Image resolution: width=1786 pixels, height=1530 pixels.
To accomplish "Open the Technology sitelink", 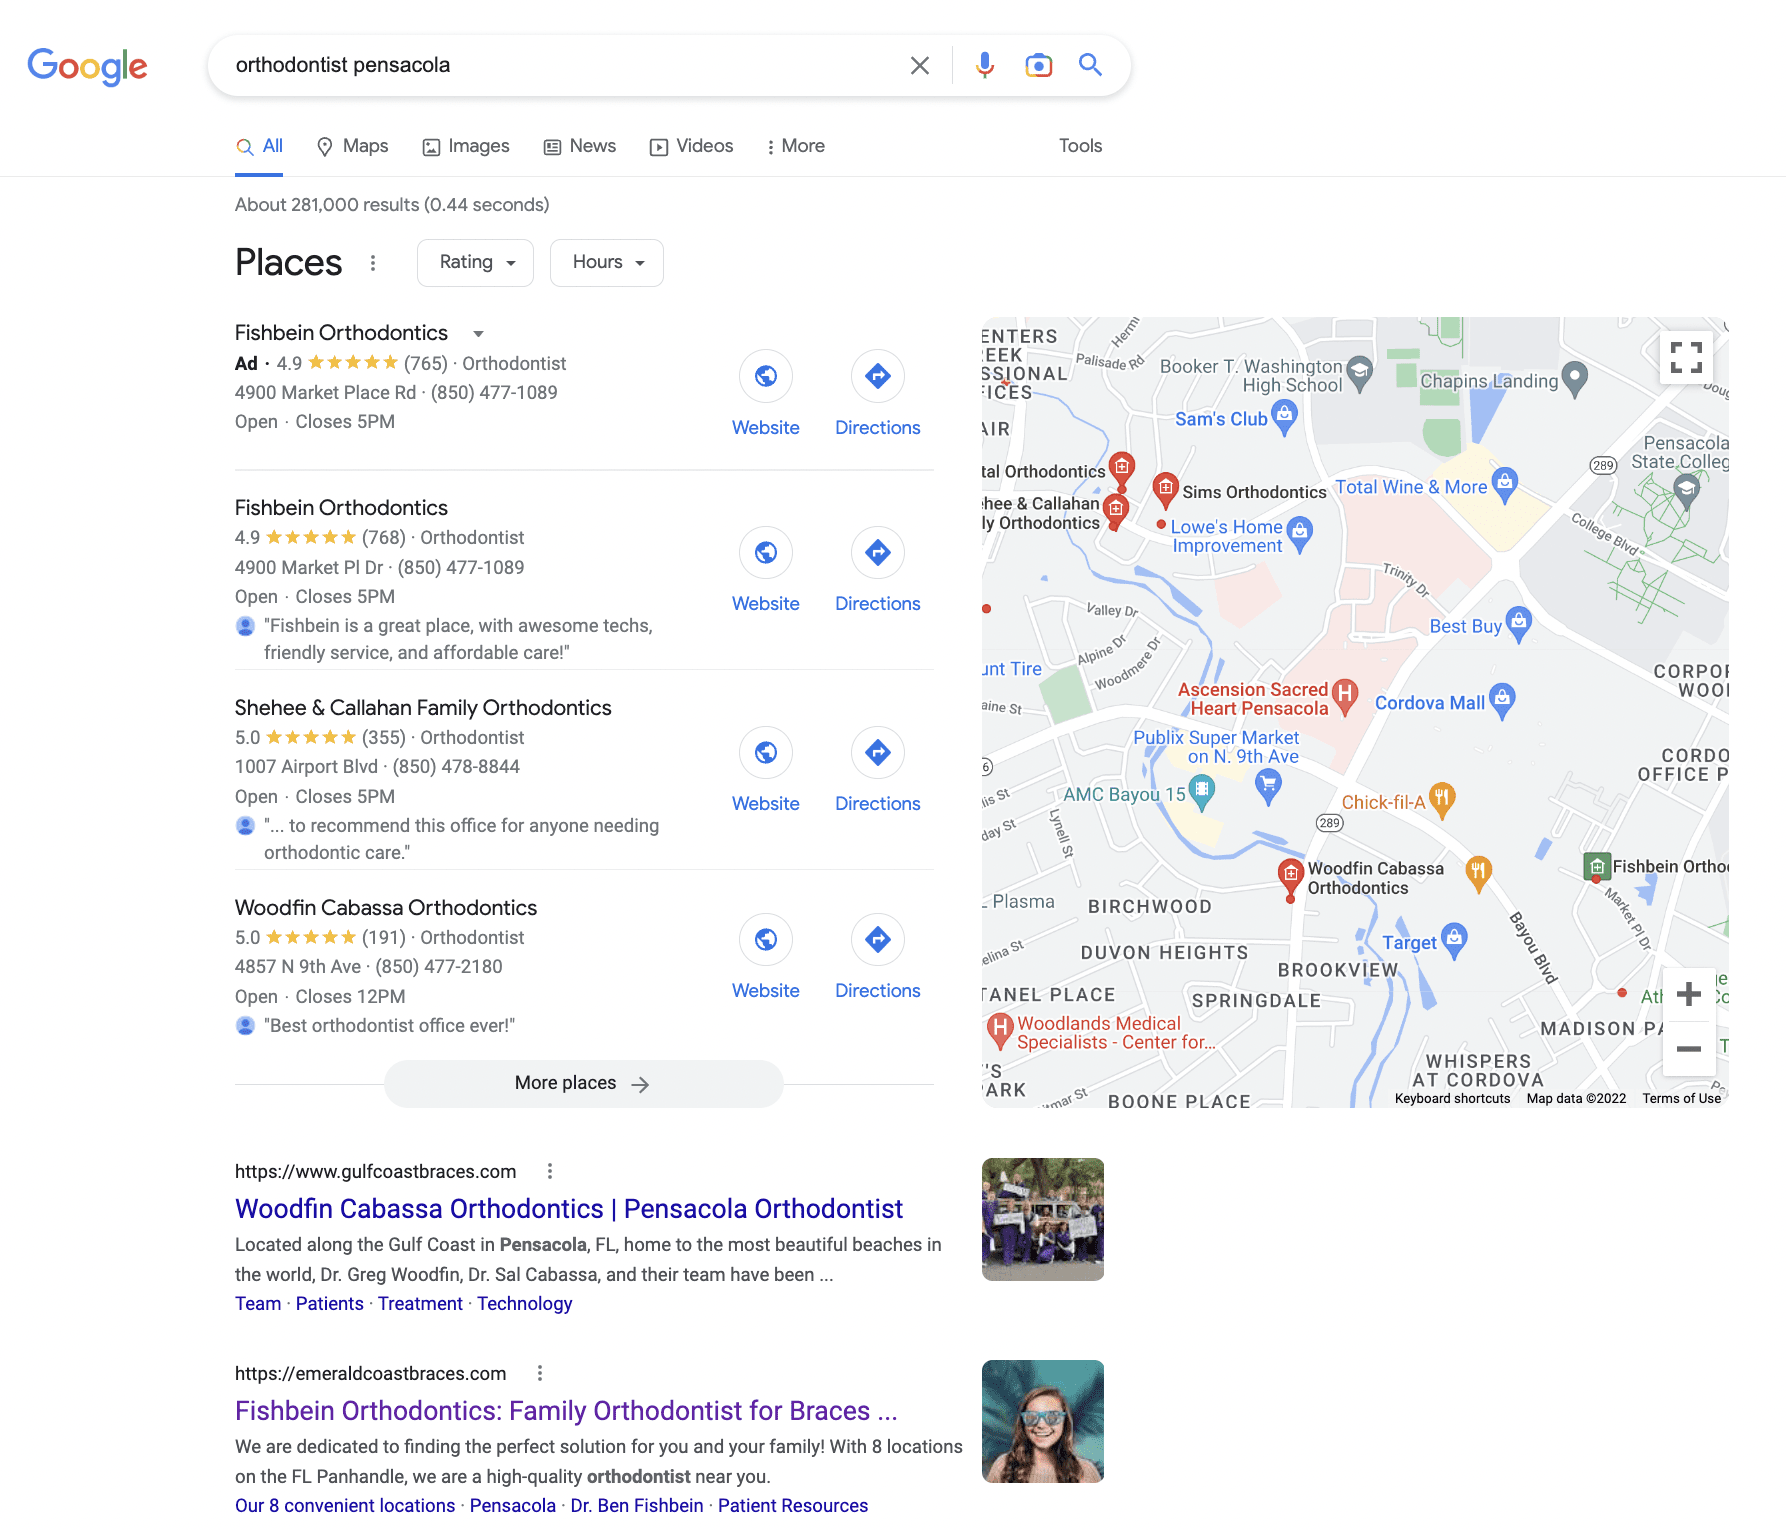I will click(x=525, y=1304).
